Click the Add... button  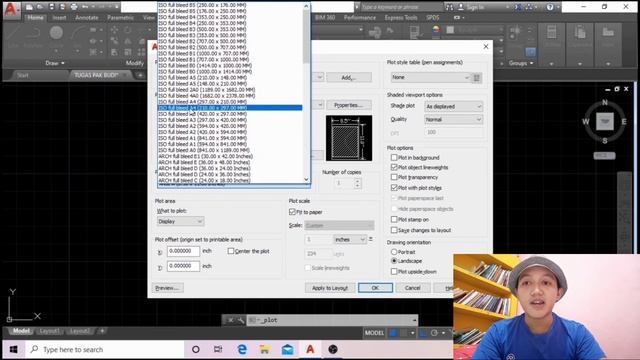349,78
